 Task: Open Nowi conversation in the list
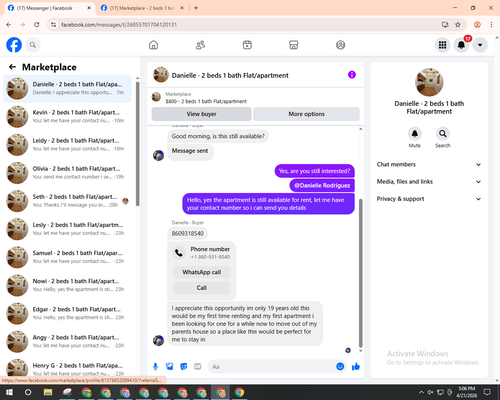(x=67, y=285)
